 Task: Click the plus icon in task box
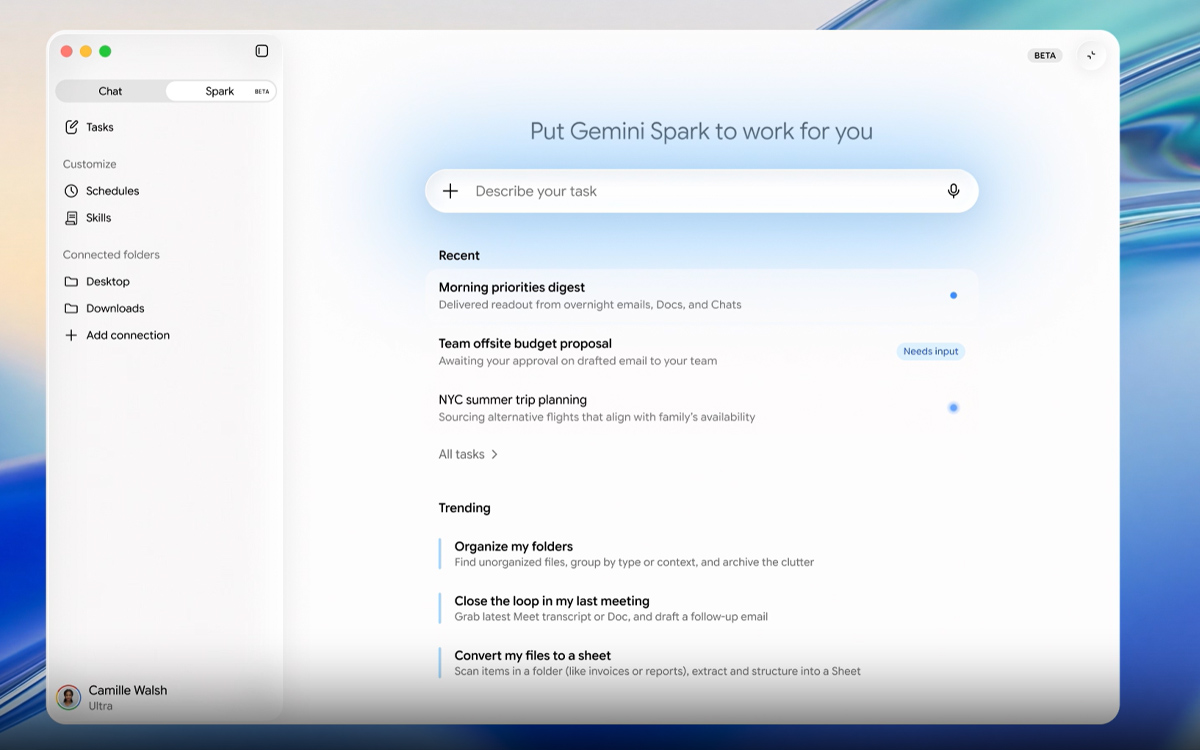click(450, 191)
